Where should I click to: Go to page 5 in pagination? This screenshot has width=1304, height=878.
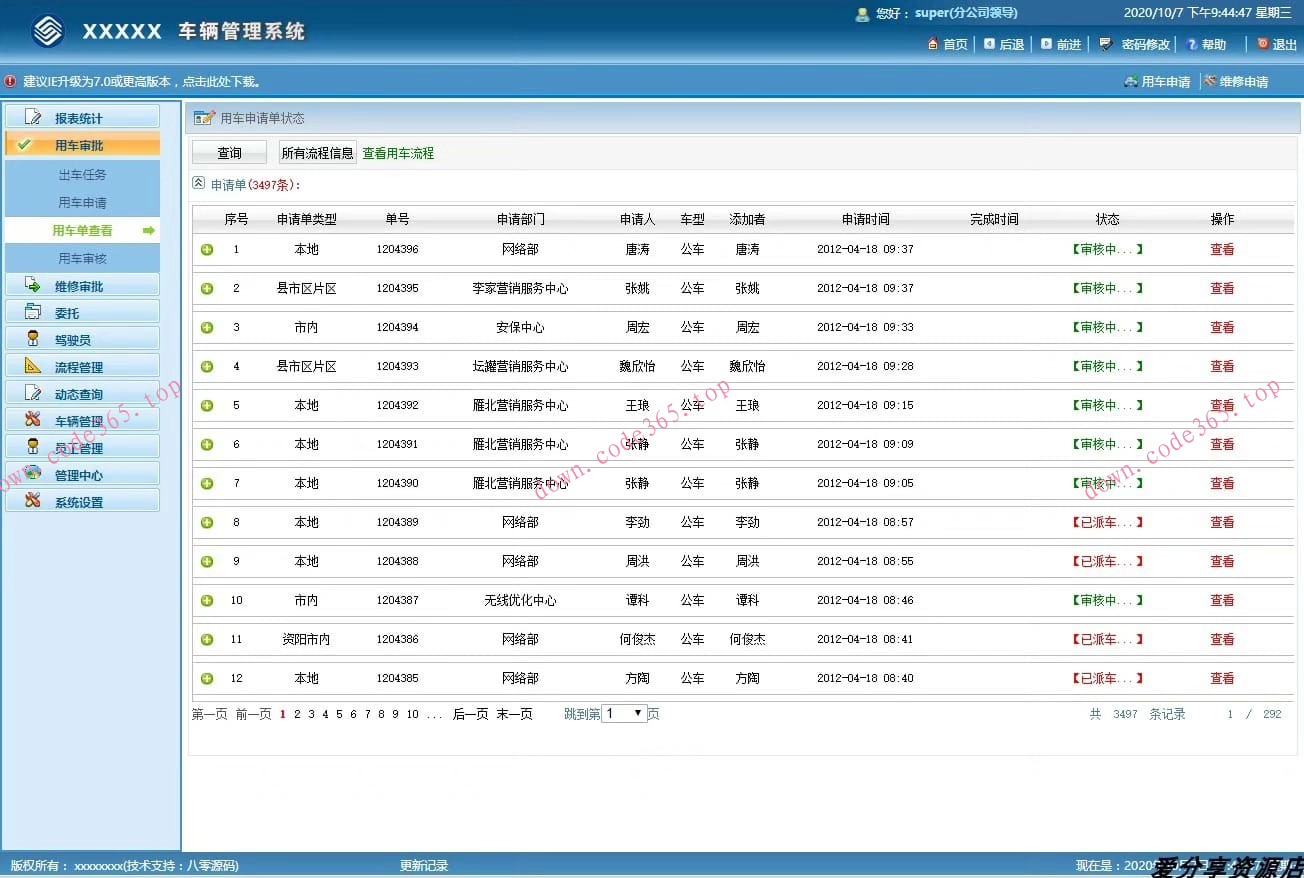click(x=339, y=714)
